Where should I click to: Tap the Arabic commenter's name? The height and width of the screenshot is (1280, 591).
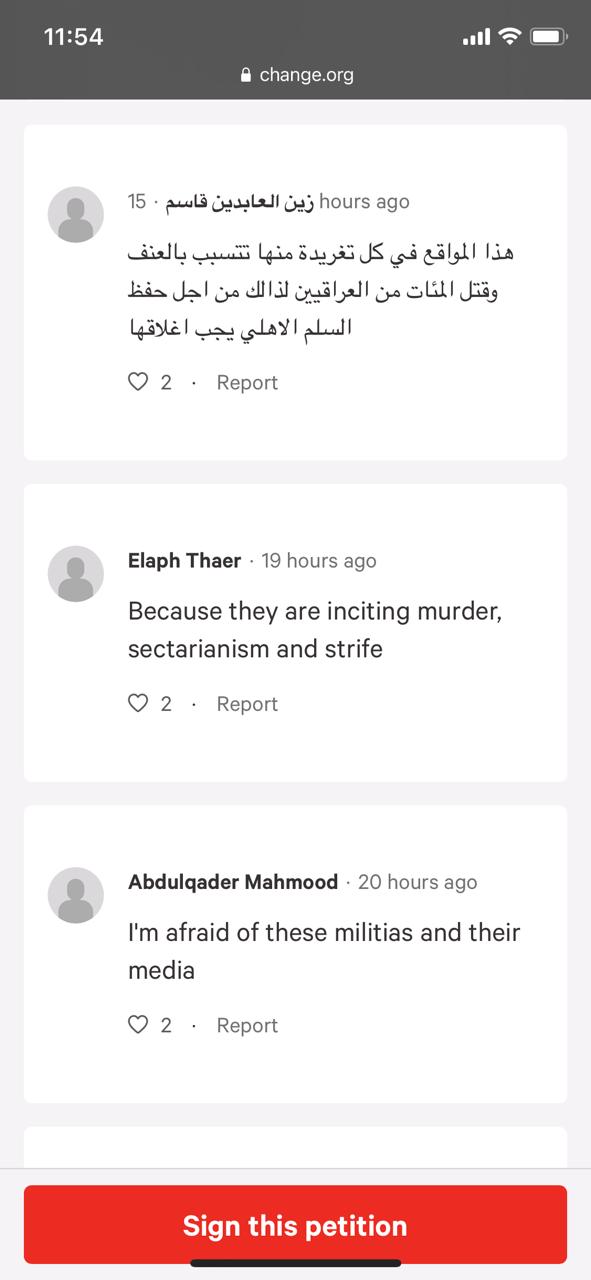click(239, 202)
